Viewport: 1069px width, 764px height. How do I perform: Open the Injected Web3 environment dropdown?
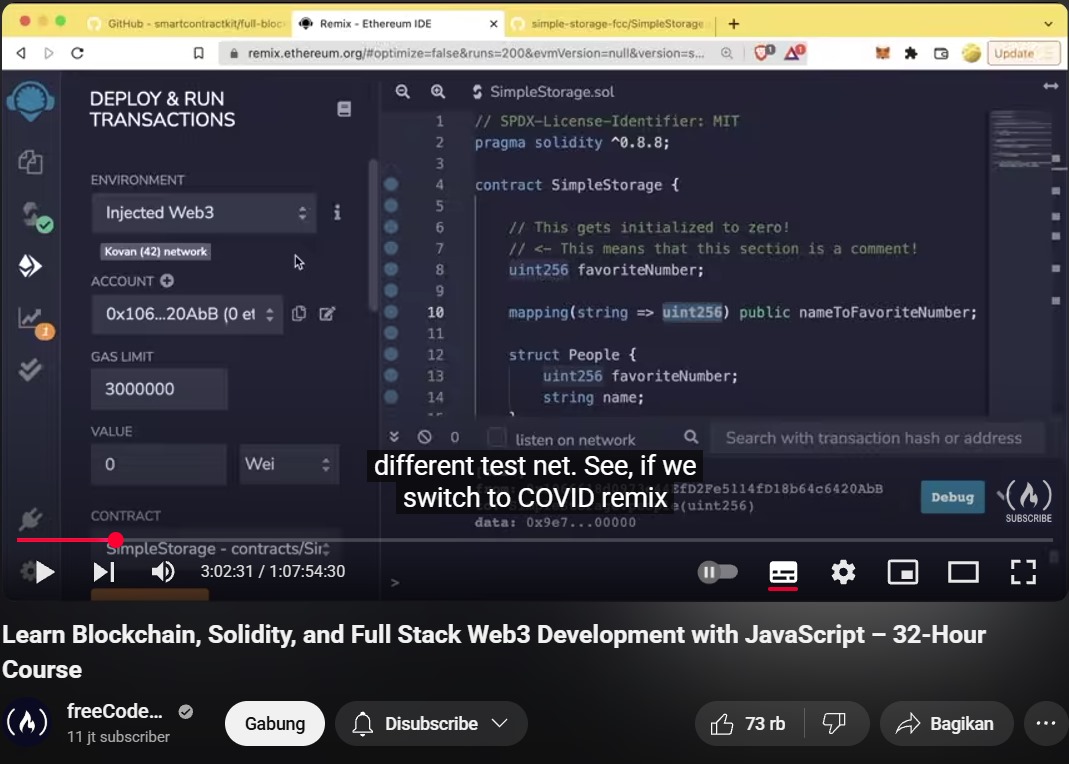pos(204,213)
